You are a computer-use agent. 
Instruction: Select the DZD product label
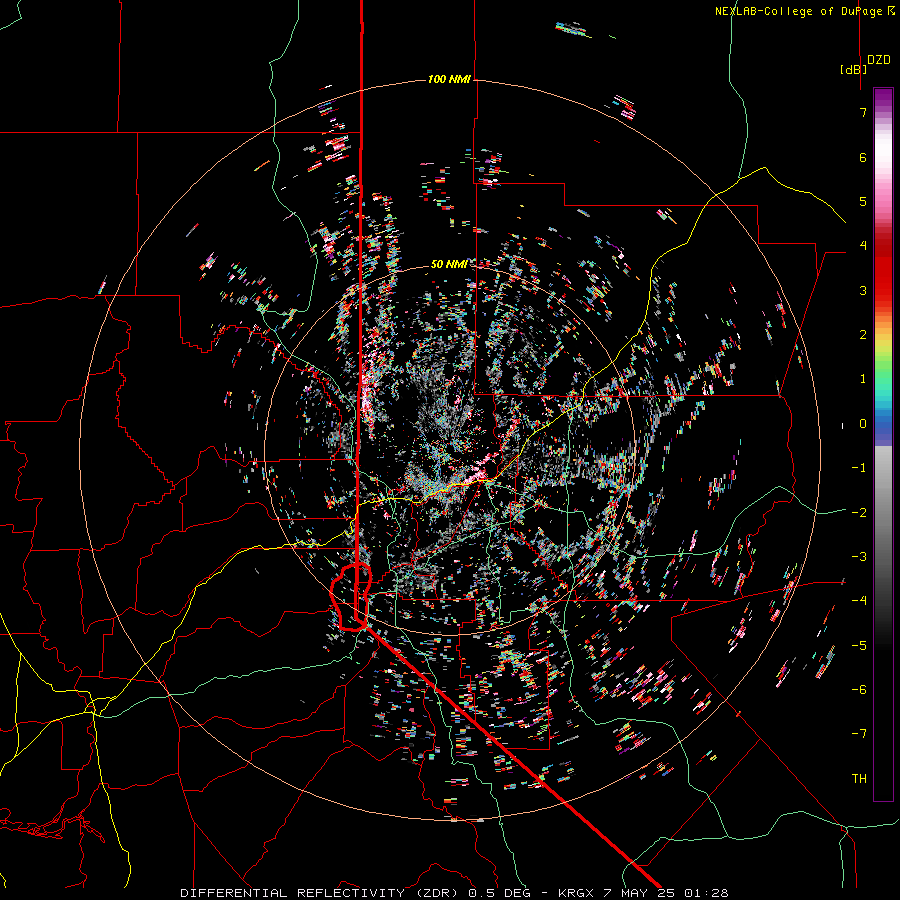(x=878, y=60)
